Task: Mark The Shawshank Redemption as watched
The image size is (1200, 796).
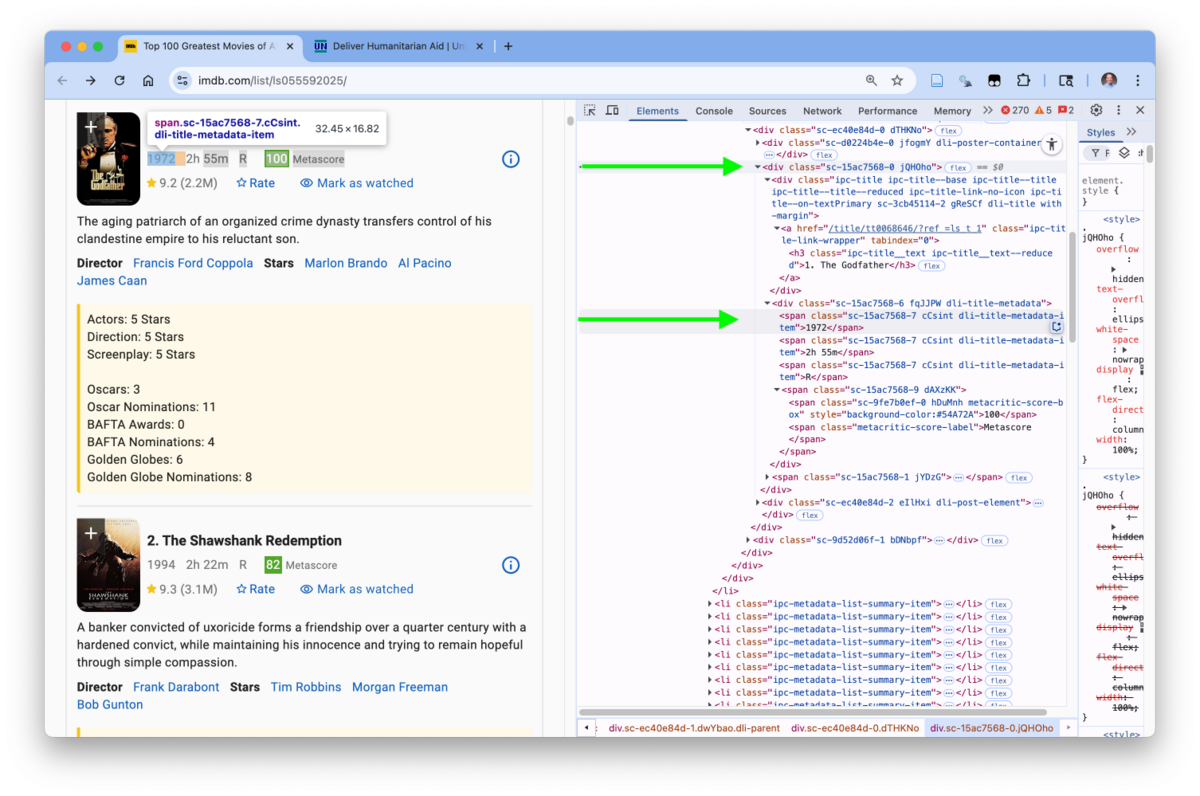Action: click(x=356, y=589)
